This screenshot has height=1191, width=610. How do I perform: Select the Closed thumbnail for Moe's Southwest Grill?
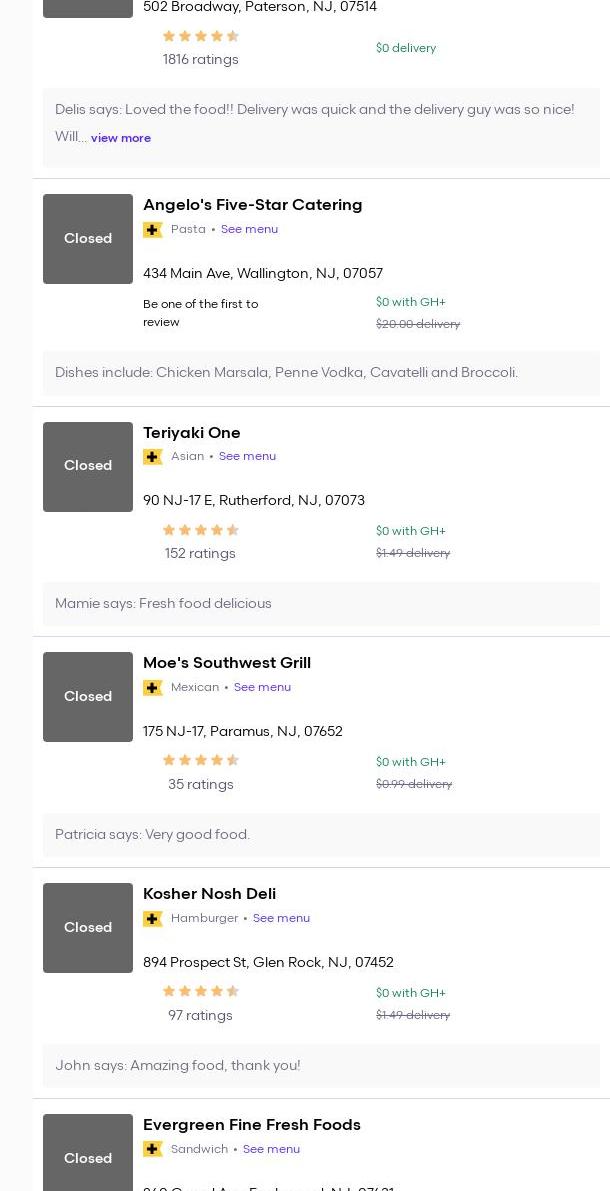click(x=88, y=697)
